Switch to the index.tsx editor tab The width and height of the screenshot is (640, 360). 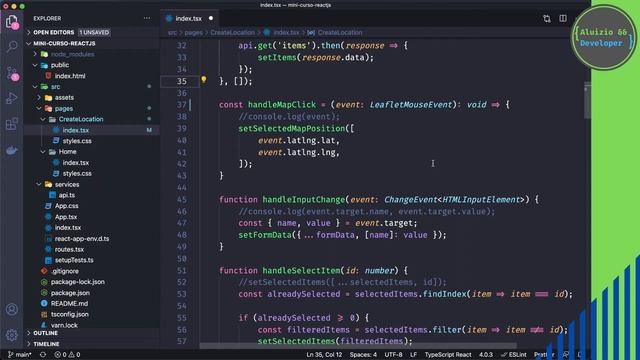[x=189, y=18]
